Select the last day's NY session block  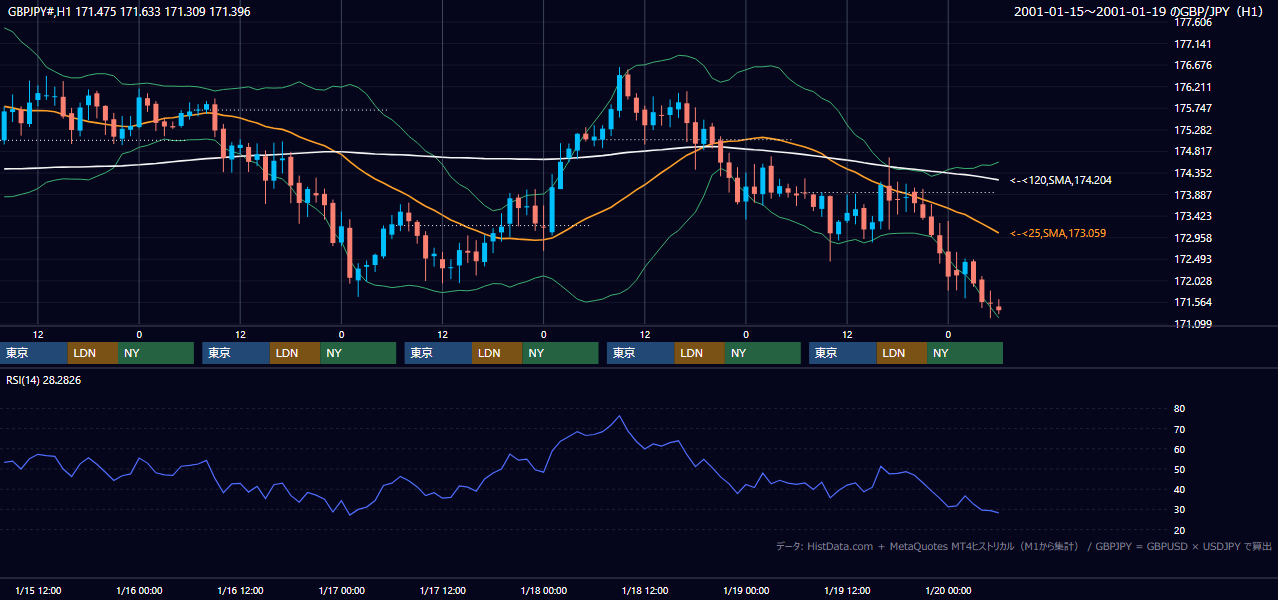click(x=965, y=353)
